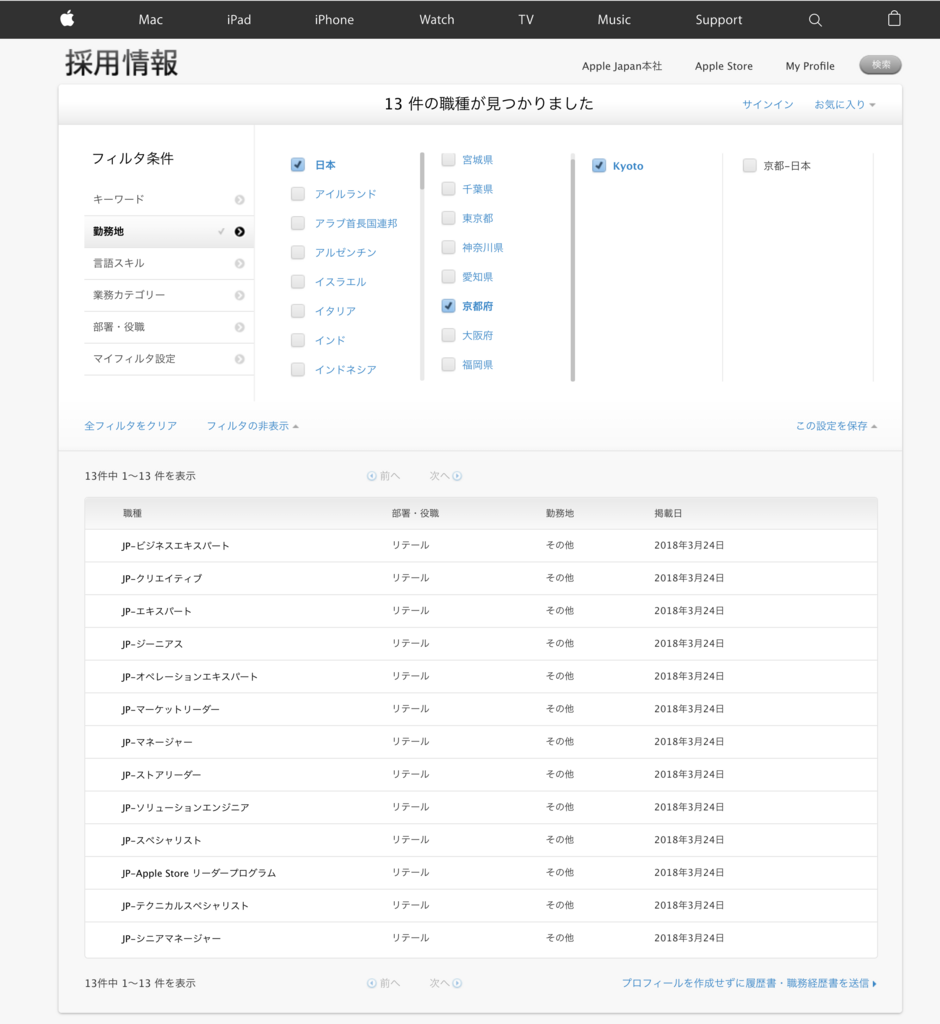
Task: Click arrow icon next to 部署・役職 filter
Action: tap(240, 327)
